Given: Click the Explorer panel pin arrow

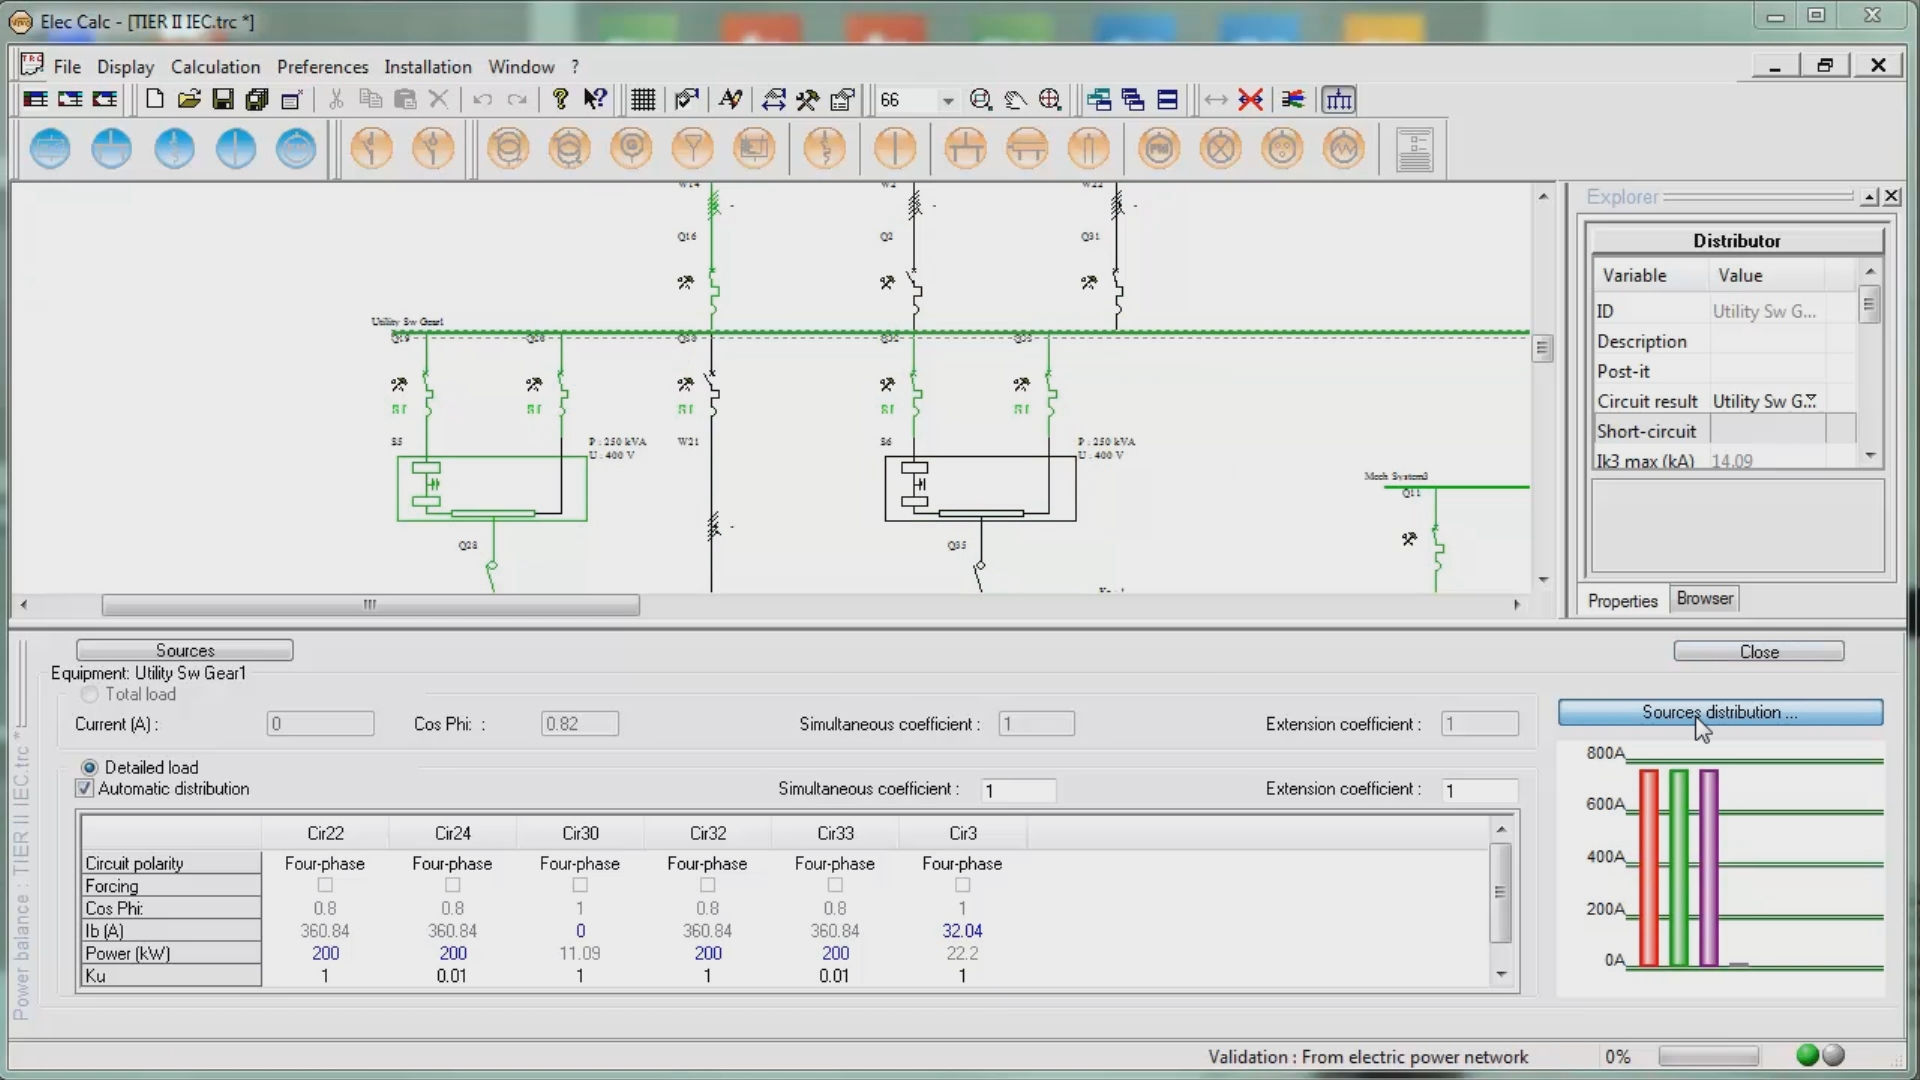Looking at the screenshot, I should [1869, 197].
